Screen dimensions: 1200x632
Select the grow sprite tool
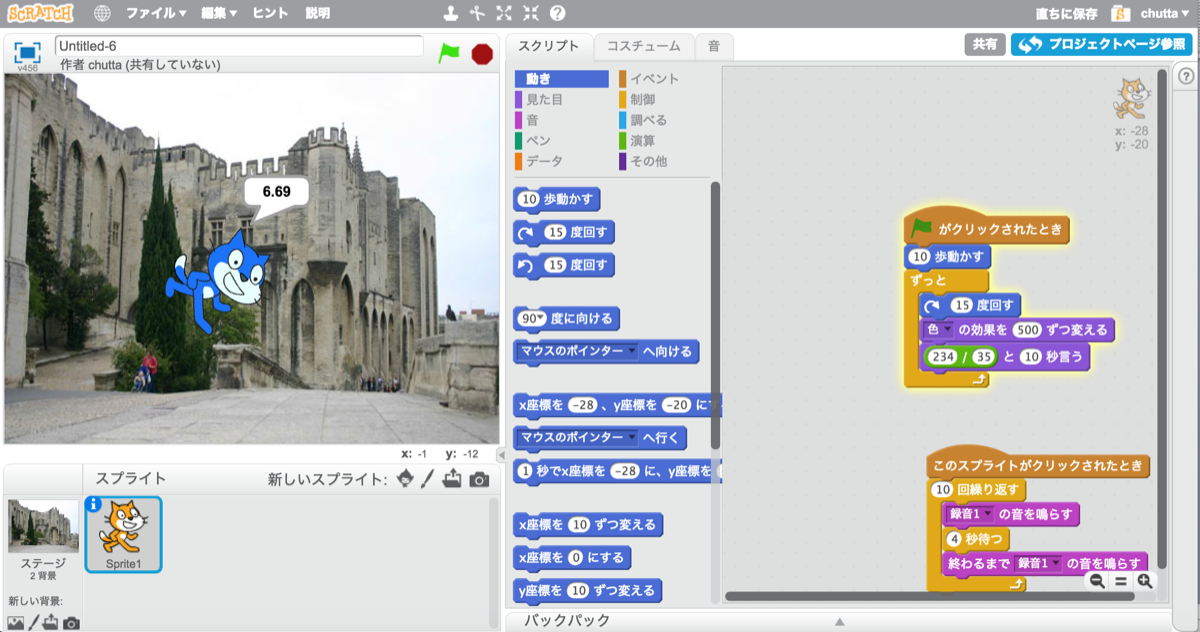click(x=504, y=14)
